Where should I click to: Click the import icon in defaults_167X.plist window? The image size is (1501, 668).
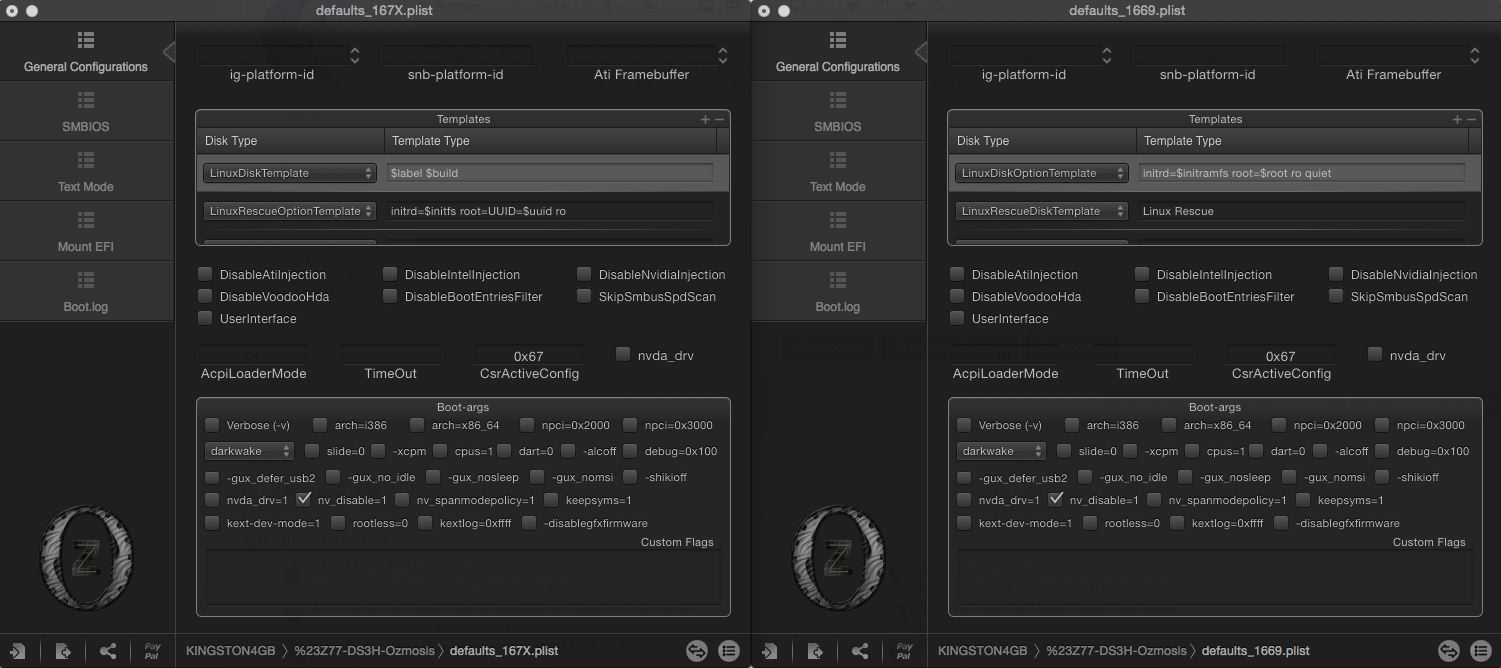17,651
